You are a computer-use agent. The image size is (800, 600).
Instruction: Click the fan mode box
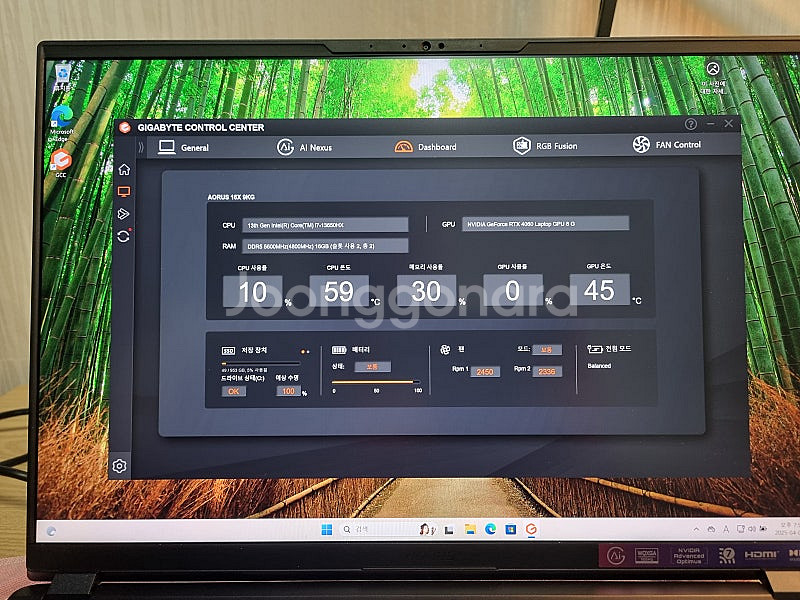click(546, 349)
